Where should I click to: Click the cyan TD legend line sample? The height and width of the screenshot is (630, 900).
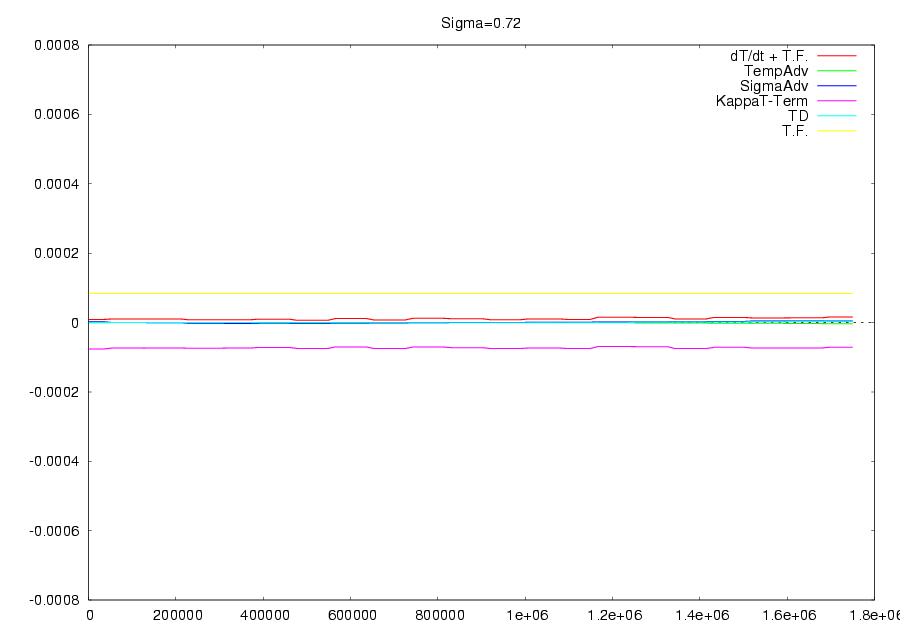[837, 116]
